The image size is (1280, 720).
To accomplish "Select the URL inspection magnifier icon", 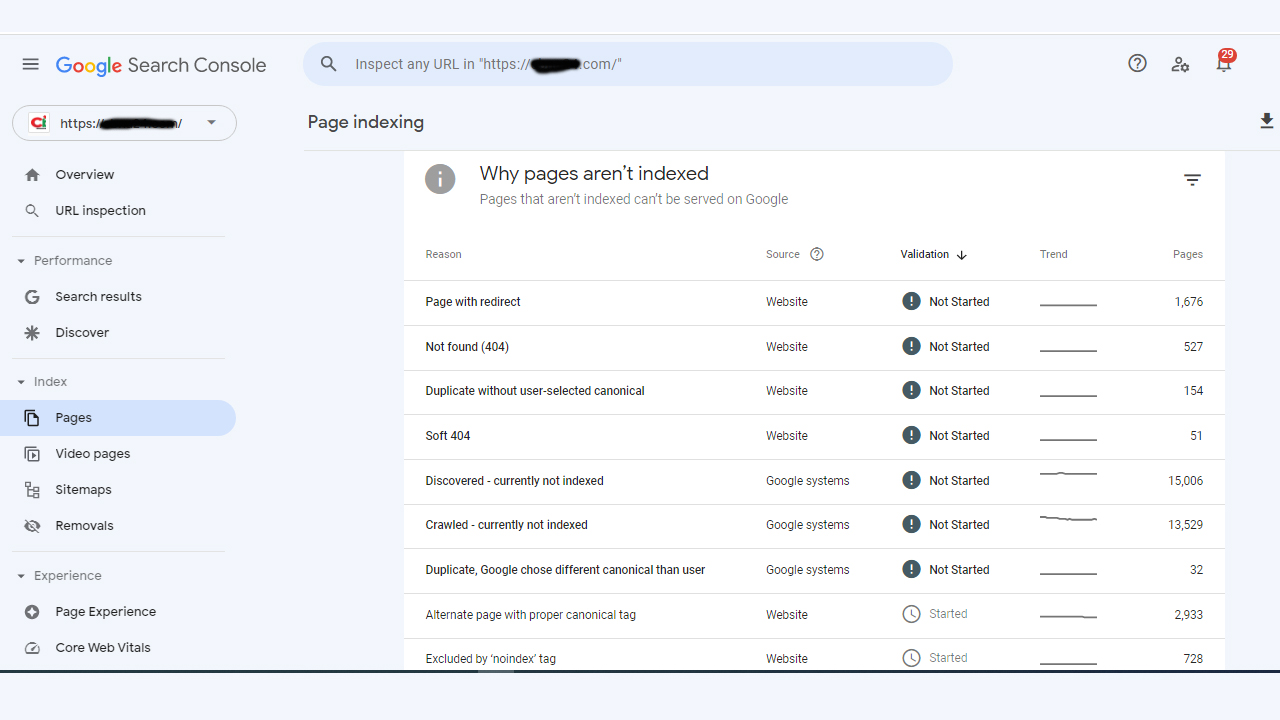I will tap(33, 210).
